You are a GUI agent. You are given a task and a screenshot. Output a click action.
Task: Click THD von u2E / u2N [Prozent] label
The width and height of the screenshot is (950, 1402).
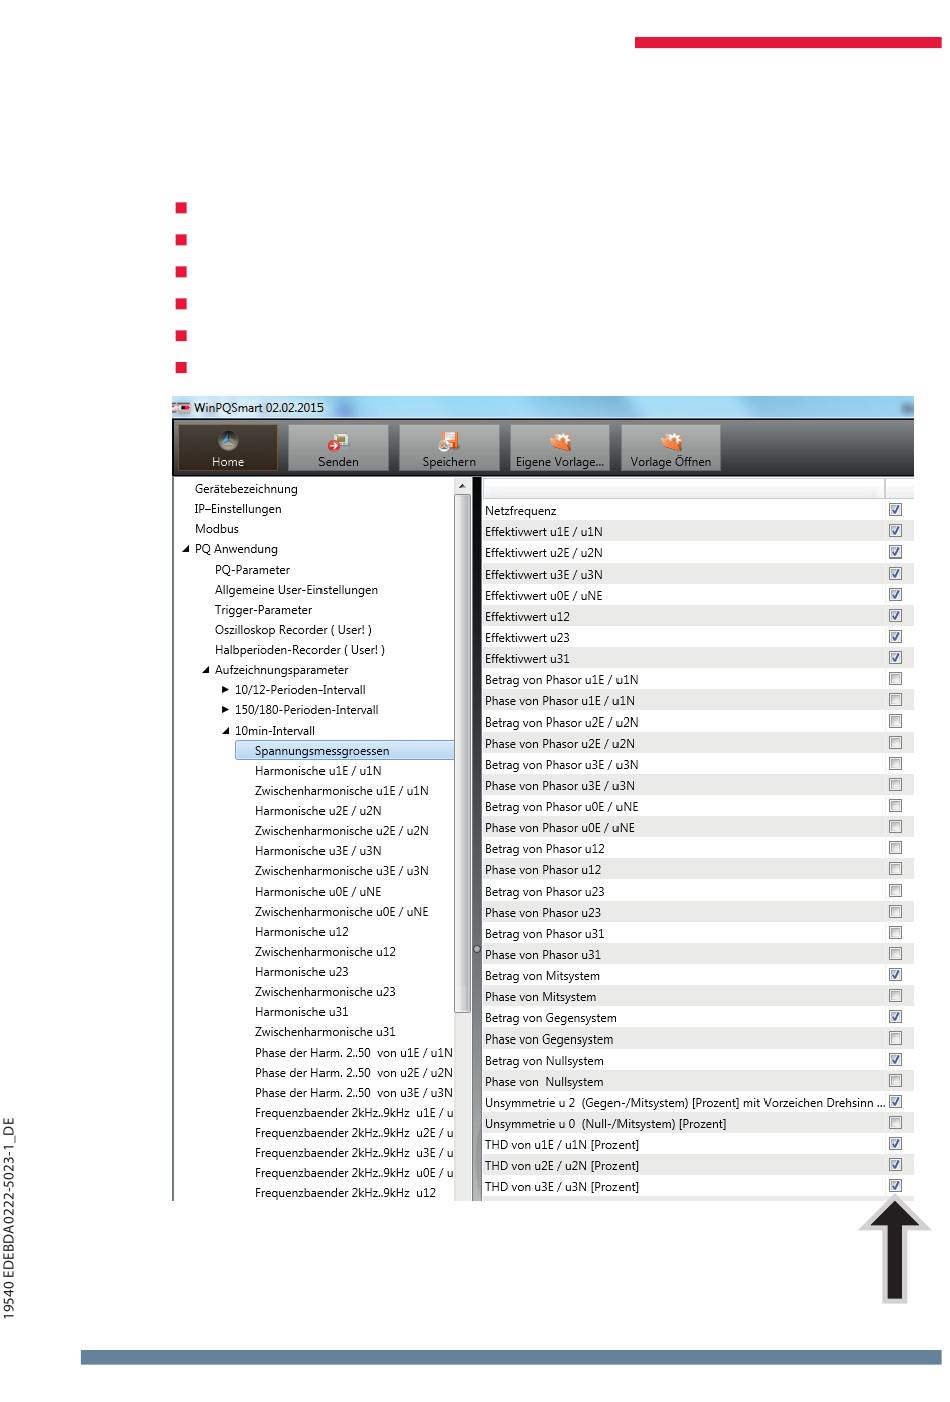pyautogui.click(x=562, y=1165)
